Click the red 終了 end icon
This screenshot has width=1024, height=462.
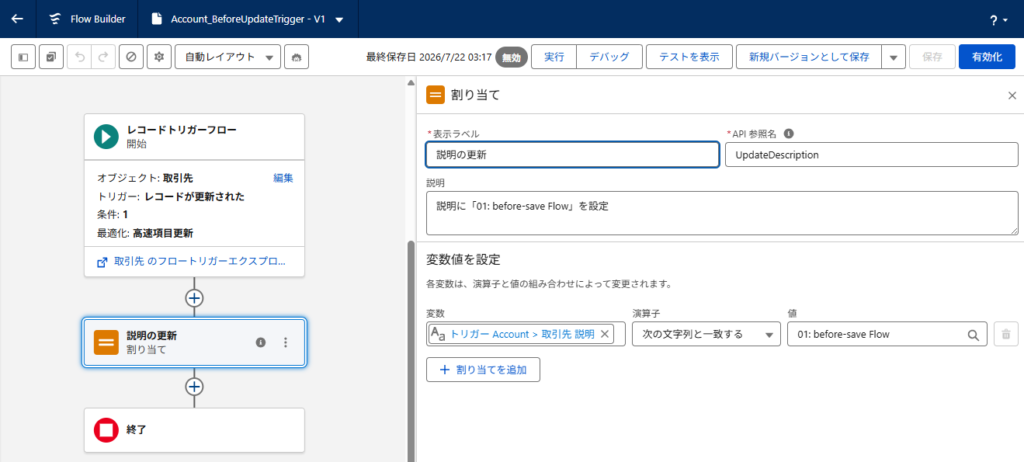[106, 430]
